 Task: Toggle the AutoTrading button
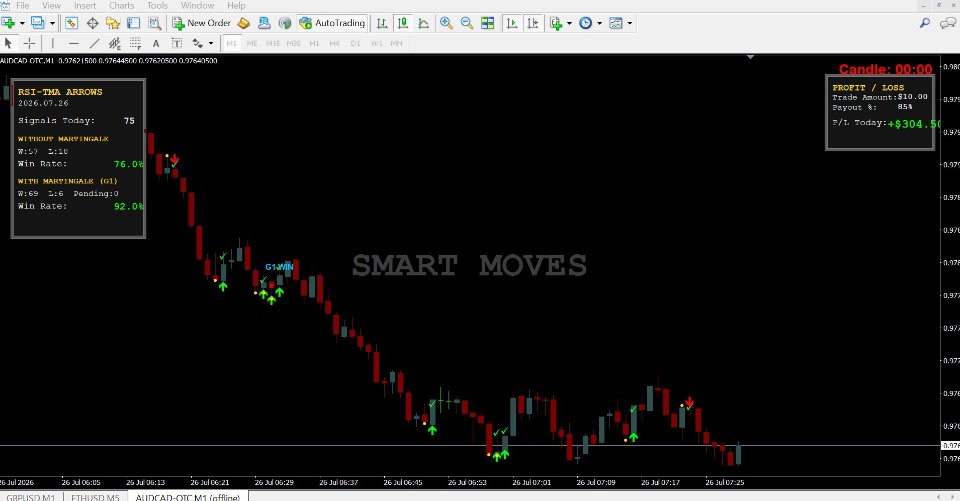pos(332,23)
